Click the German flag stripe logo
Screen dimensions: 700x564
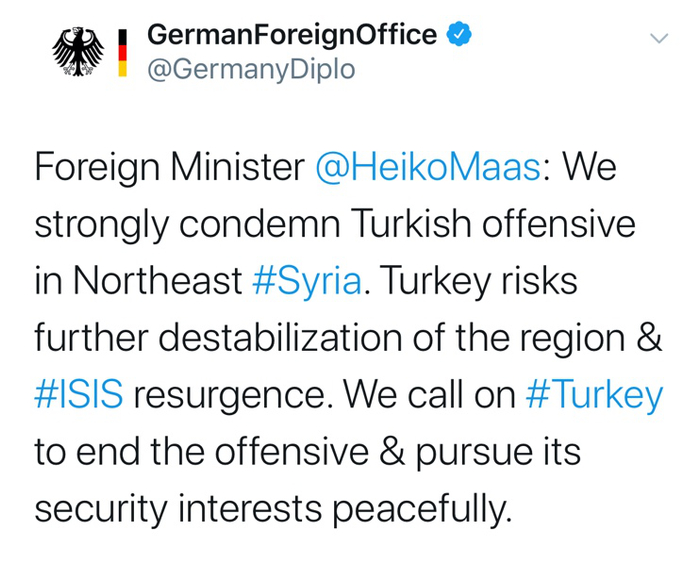tap(123, 52)
